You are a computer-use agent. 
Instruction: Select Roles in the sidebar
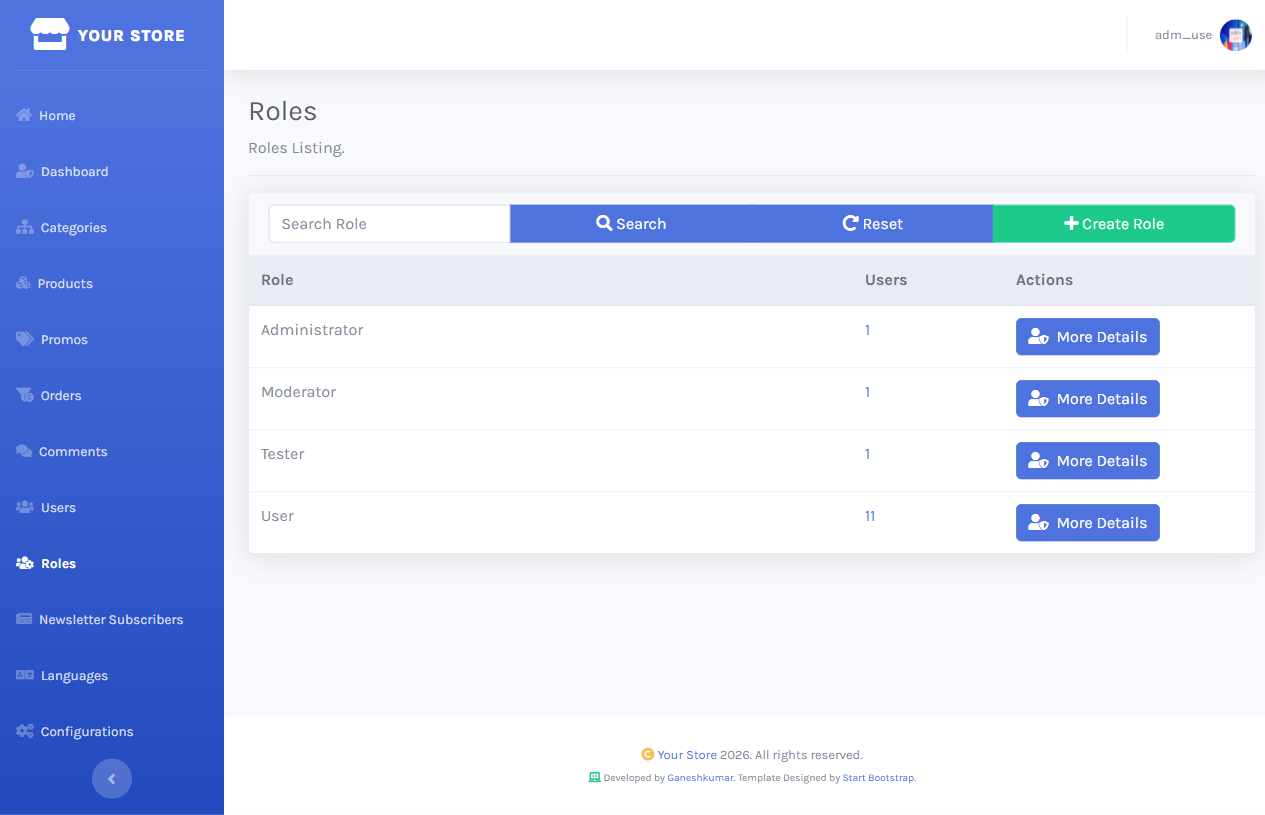point(112,563)
